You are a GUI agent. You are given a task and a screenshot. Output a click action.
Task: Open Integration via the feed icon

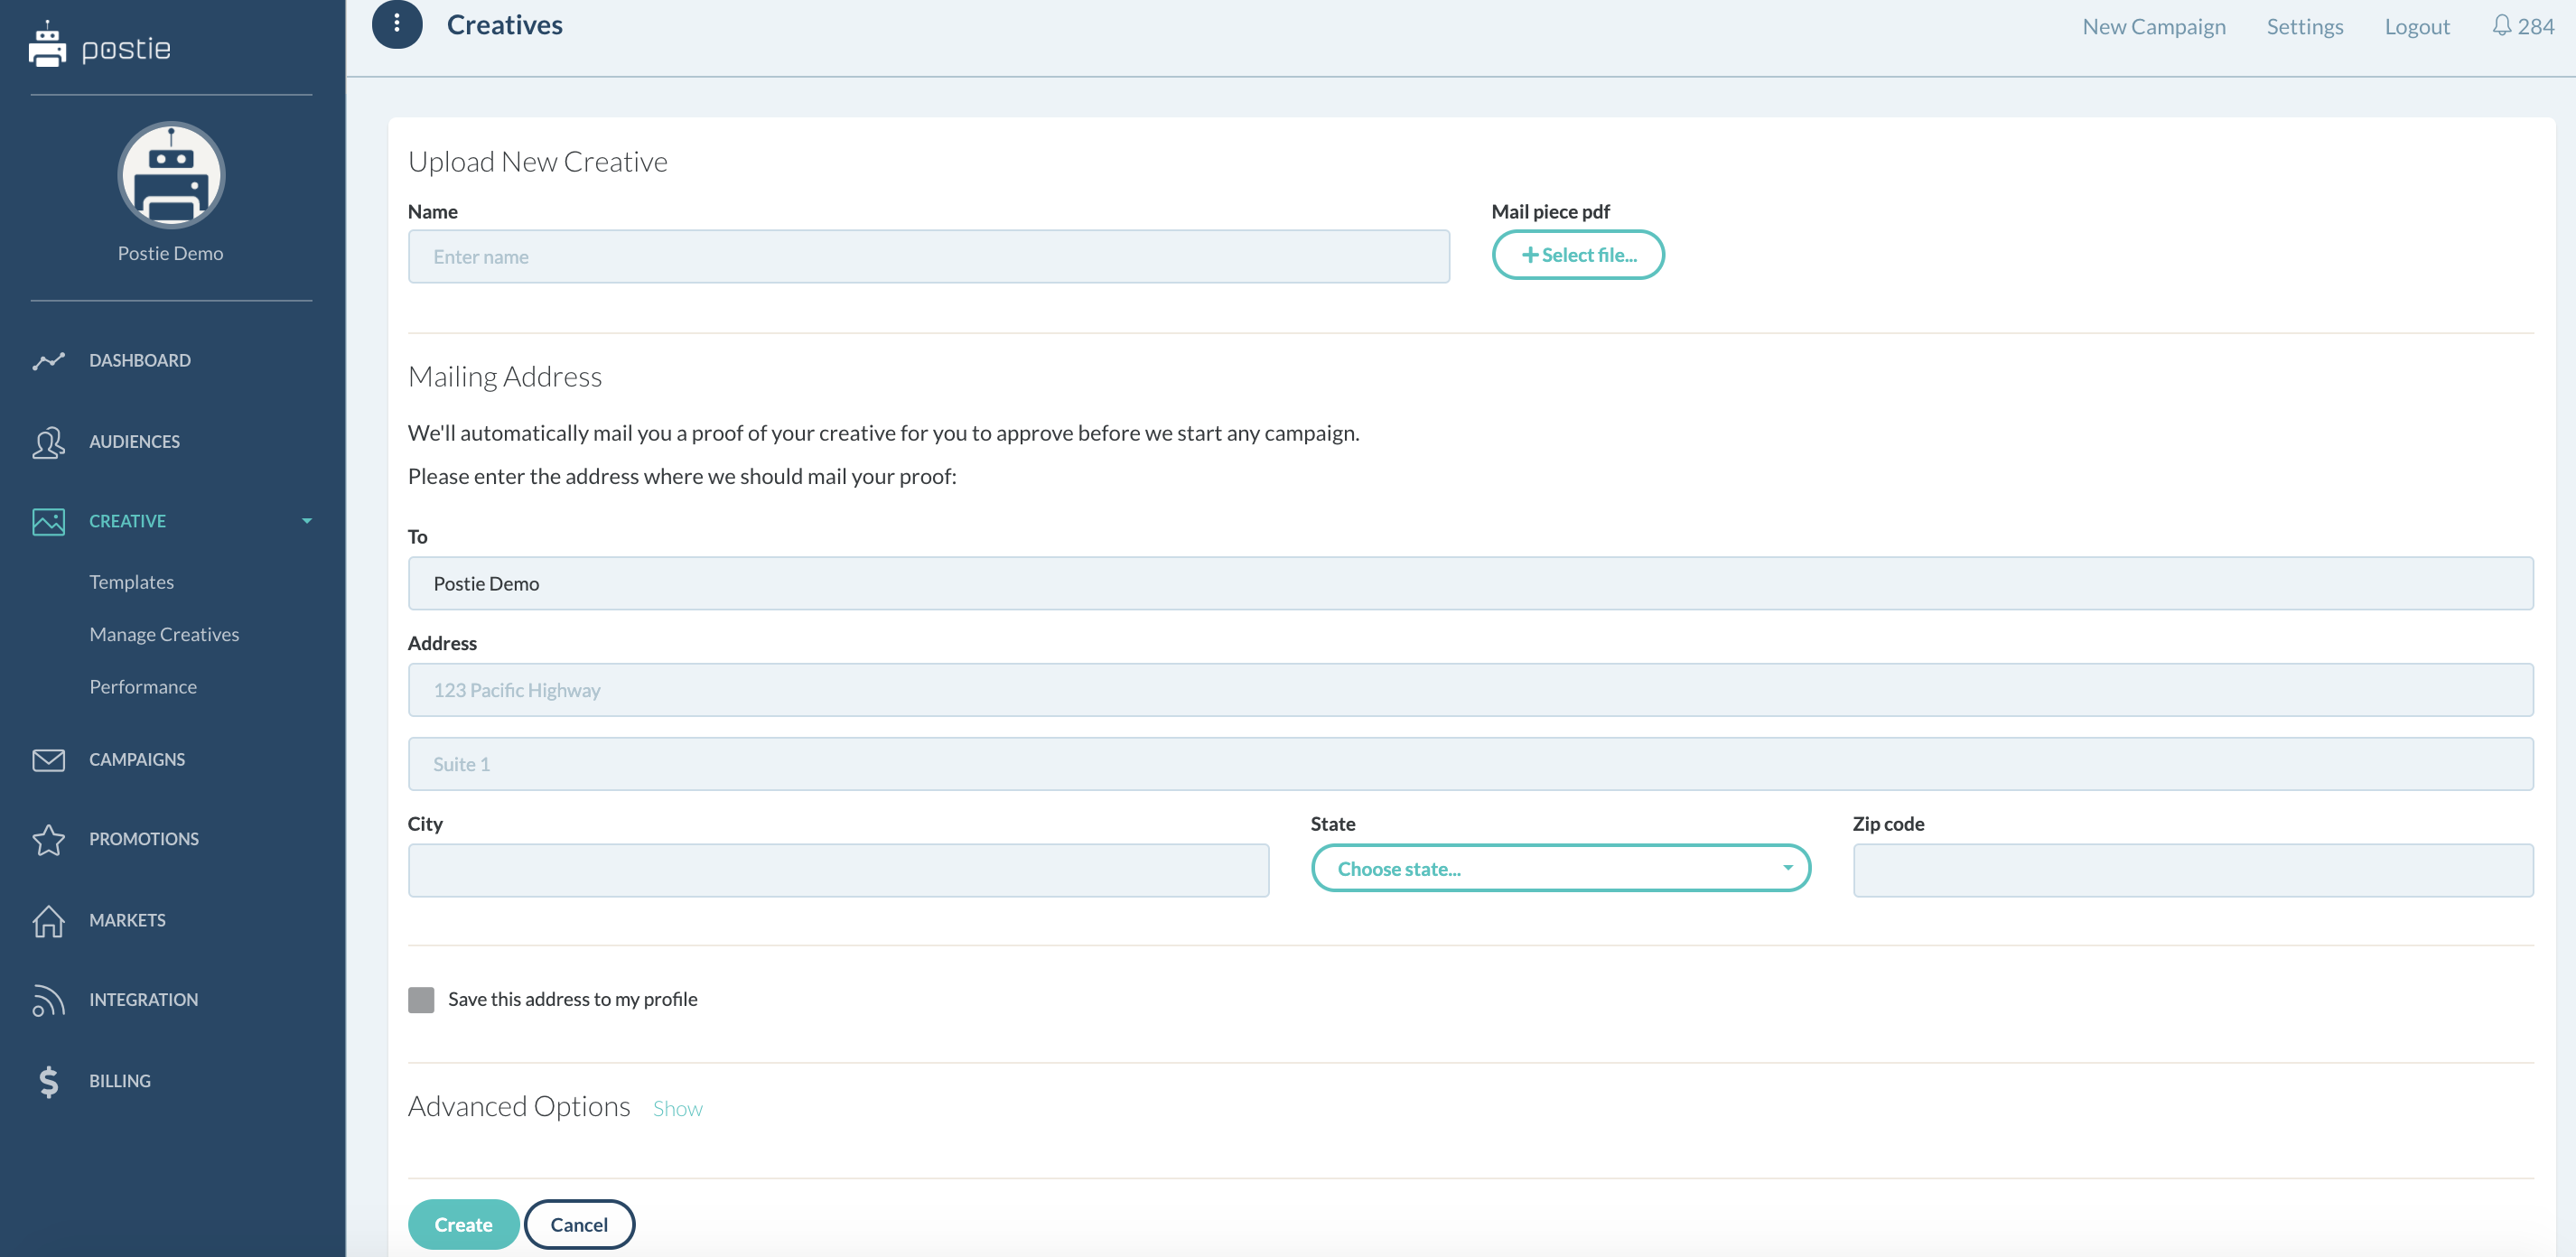[48, 1000]
